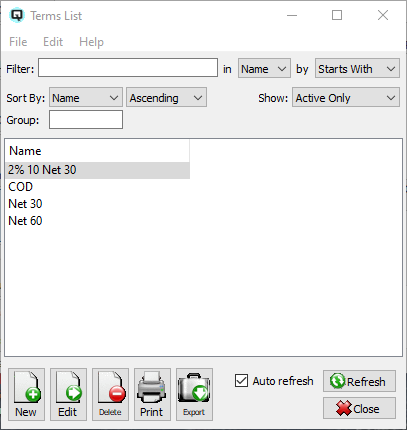Click inside the Filter text field
This screenshot has height=430, width=407.
point(128,68)
